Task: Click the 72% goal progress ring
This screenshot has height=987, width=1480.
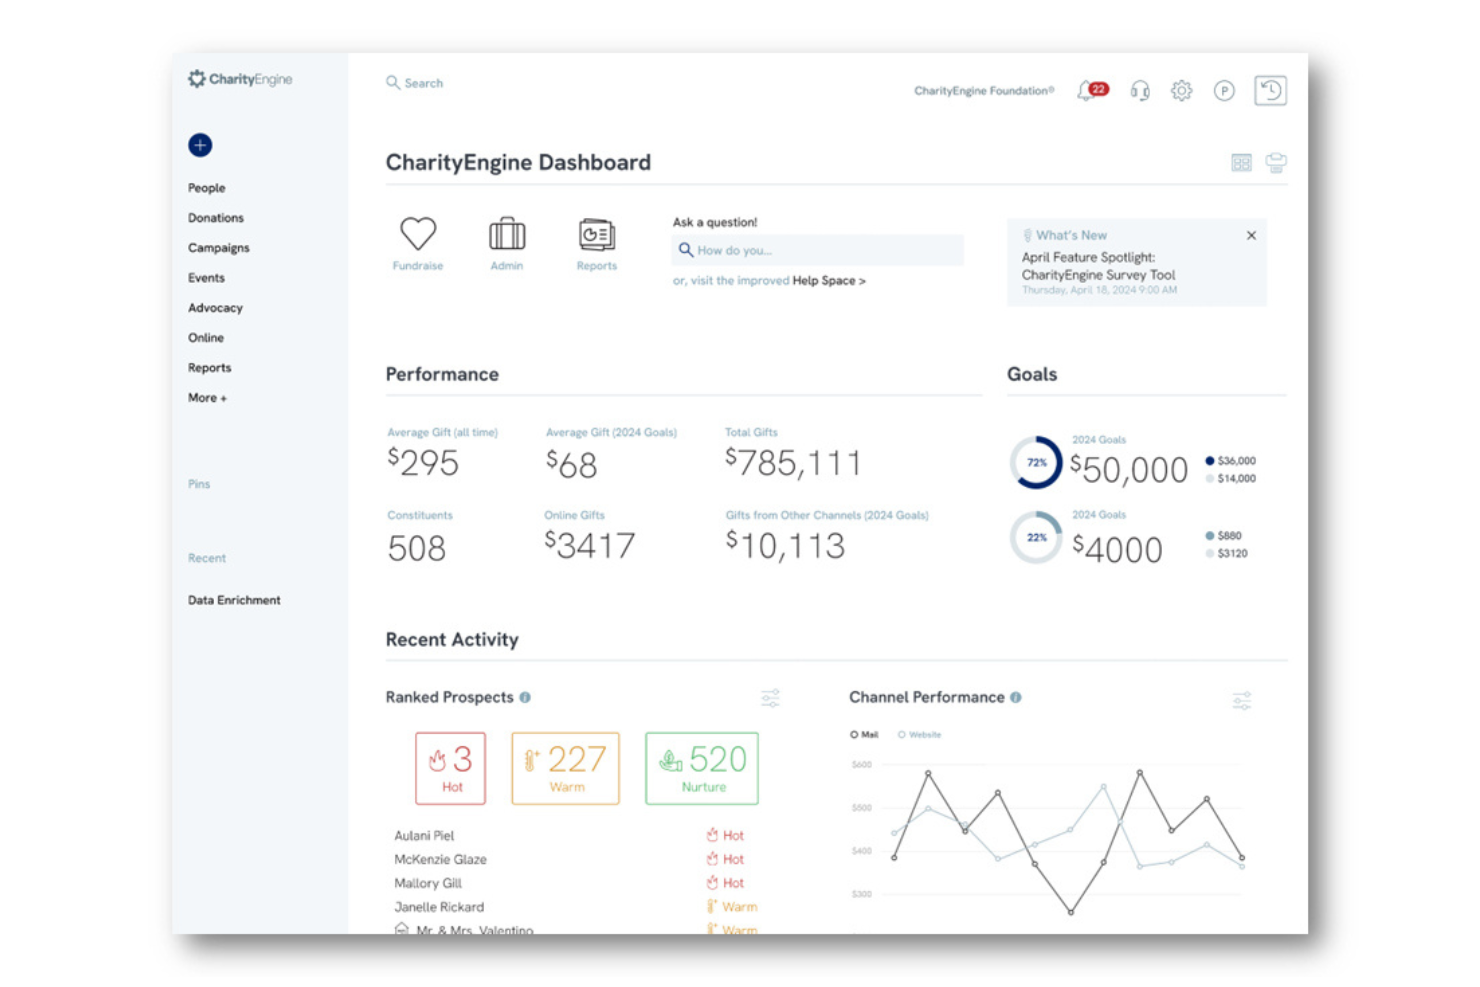Action: (1036, 462)
